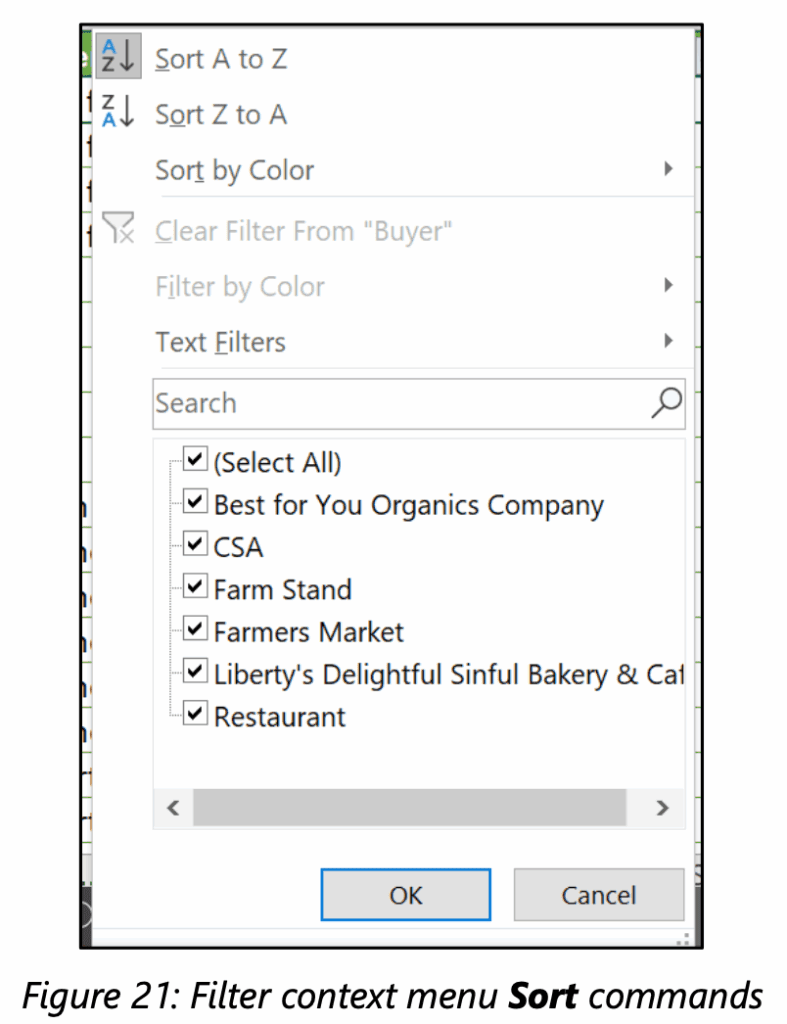Toggle the Farmers Market checkbox
The image size is (787, 1024).
click(196, 630)
